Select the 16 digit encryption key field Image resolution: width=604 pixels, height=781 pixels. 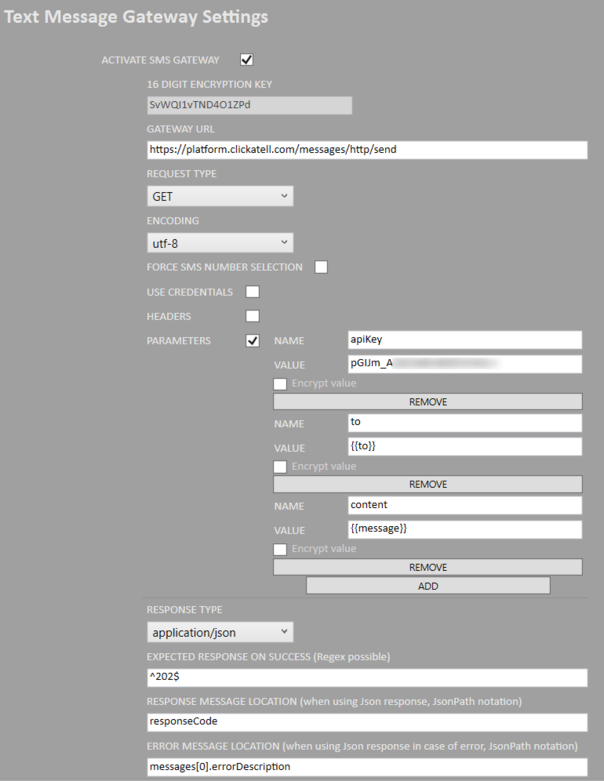[249, 105]
